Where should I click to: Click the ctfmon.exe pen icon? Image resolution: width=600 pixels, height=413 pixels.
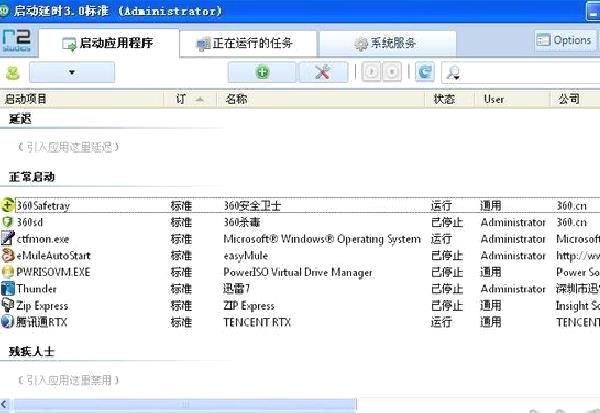pos(8,238)
